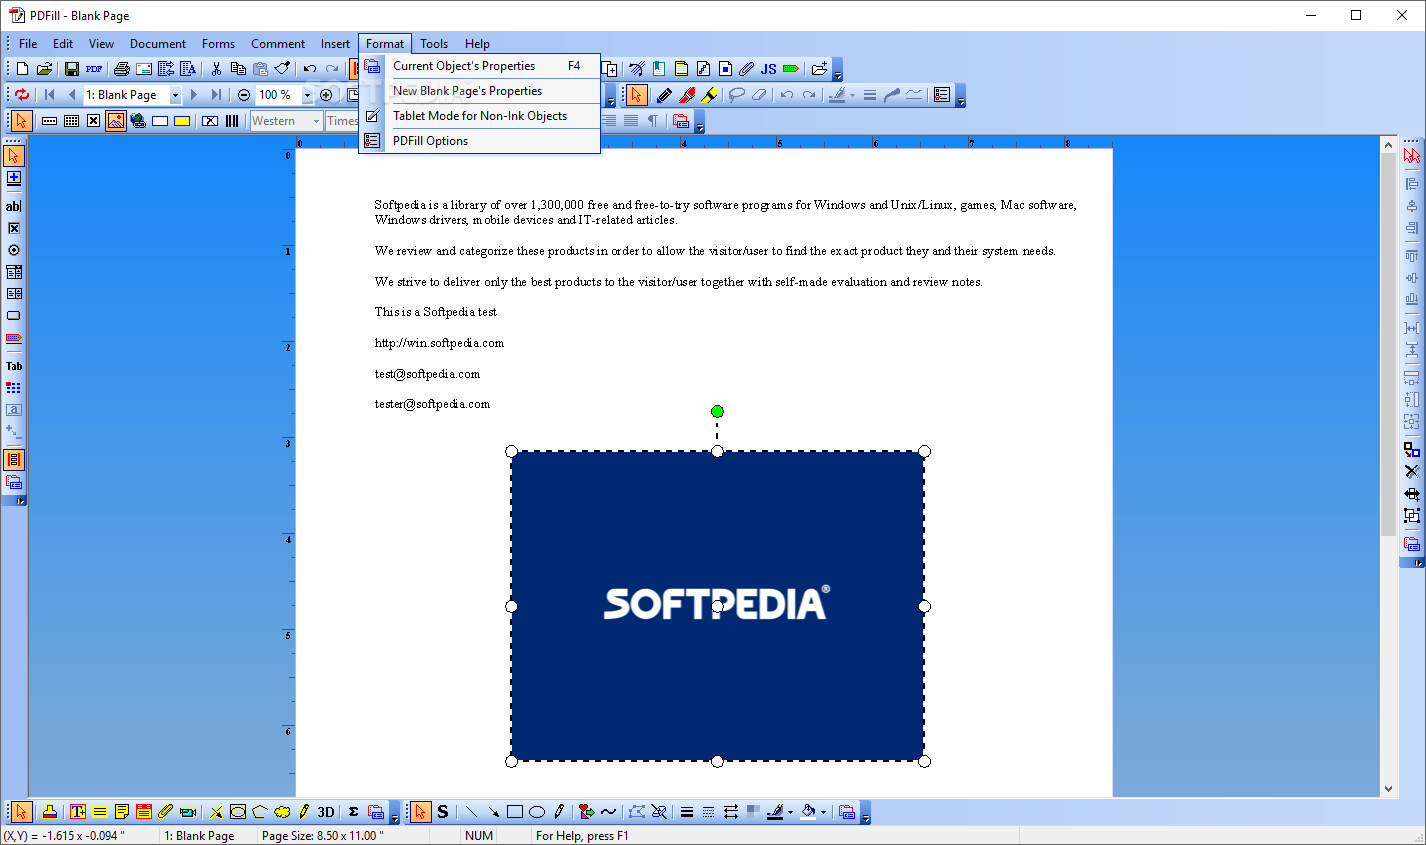This screenshot has width=1426, height=845.
Task: Click the fill color paint bucket
Action: [x=808, y=812]
